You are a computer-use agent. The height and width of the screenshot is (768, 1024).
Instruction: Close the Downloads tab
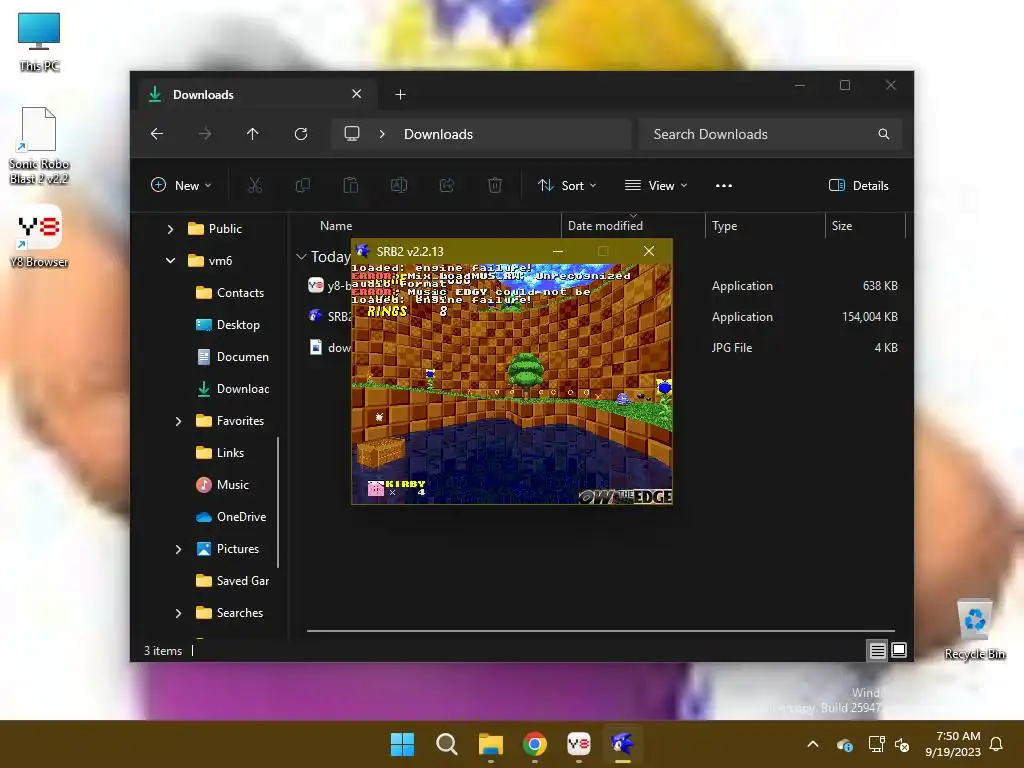(357, 94)
